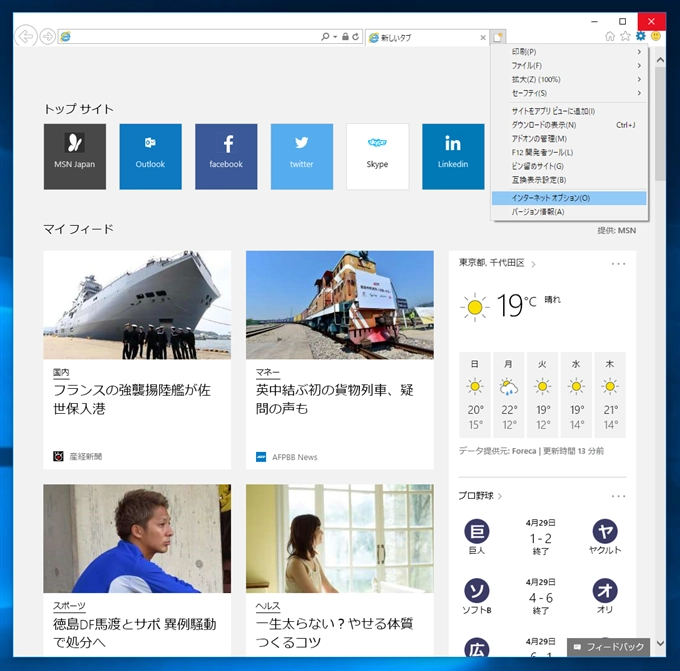Choose 互換表示設定(B) menu item
Viewport: 680px width, 671px height.
[x=569, y=180]
